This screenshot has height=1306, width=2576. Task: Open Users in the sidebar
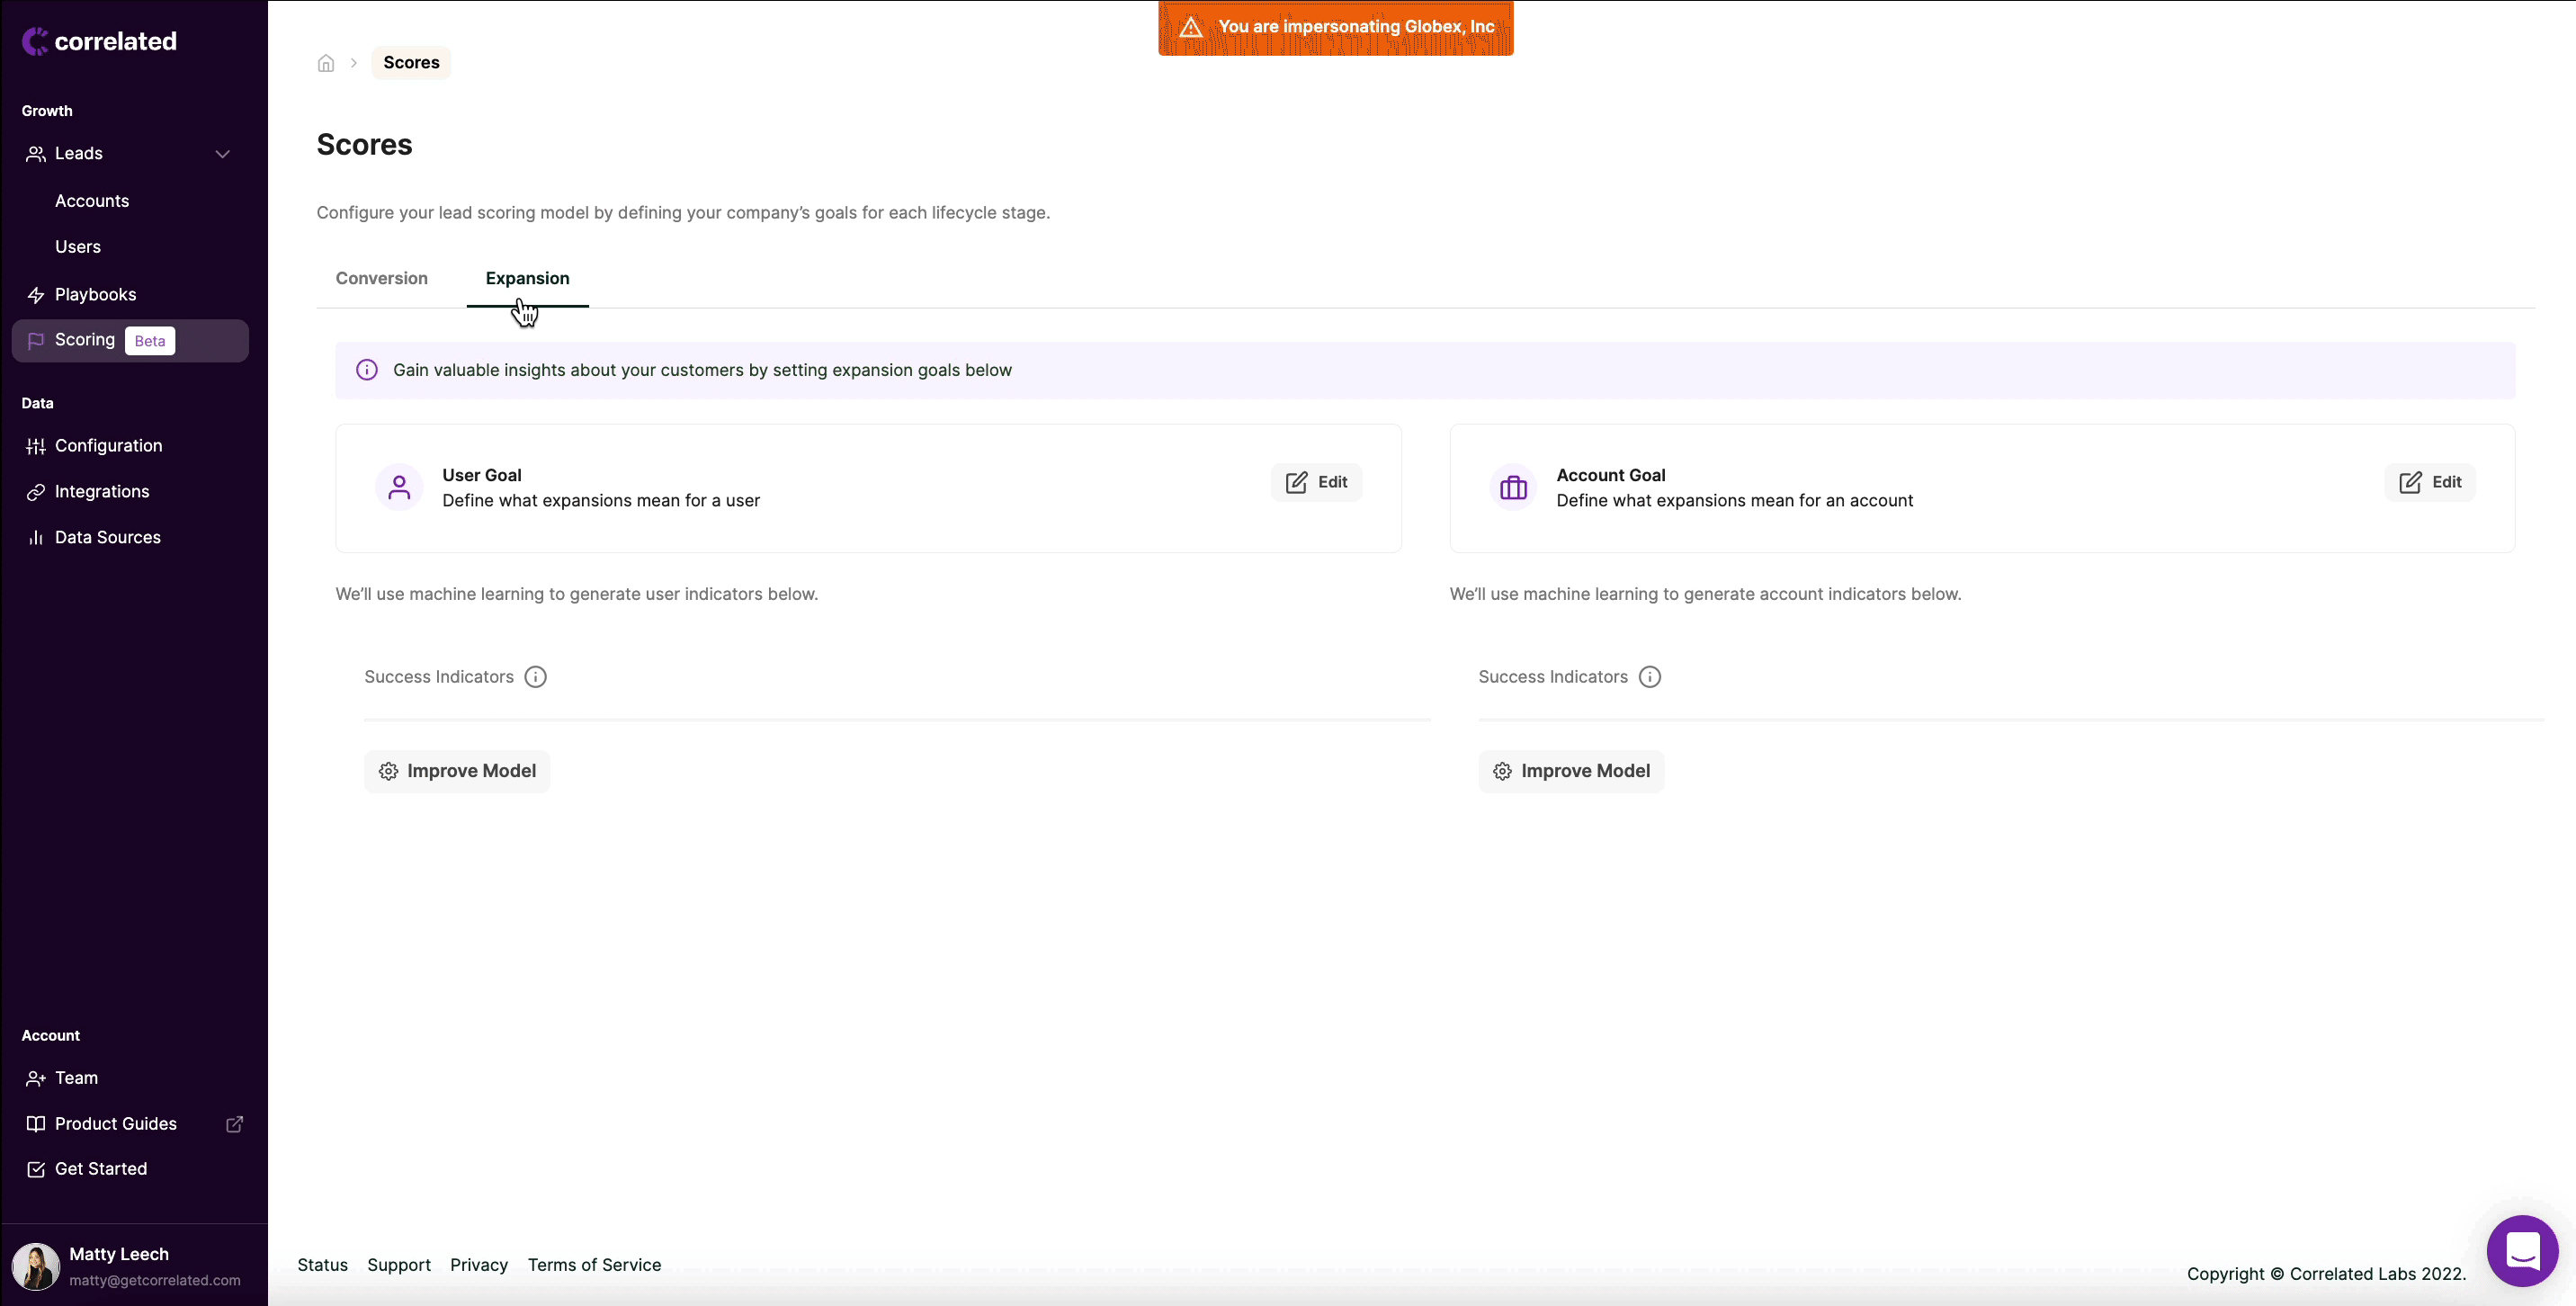[x=78, y=247]
